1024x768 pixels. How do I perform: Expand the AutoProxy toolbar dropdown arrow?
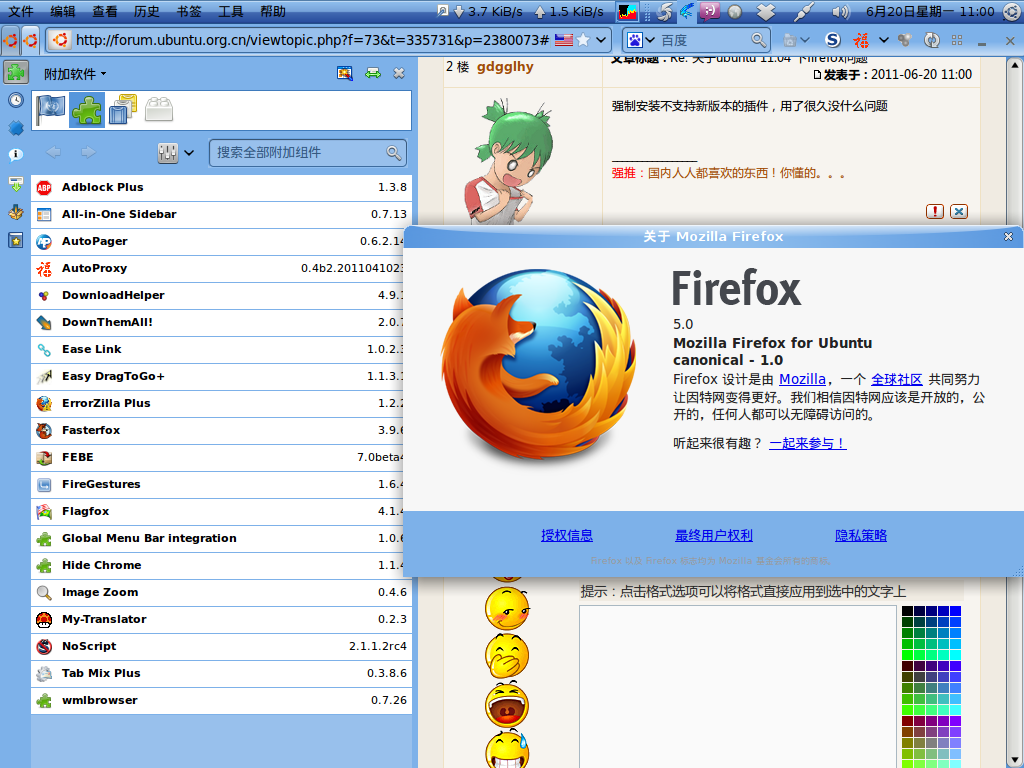coord(884,40)
